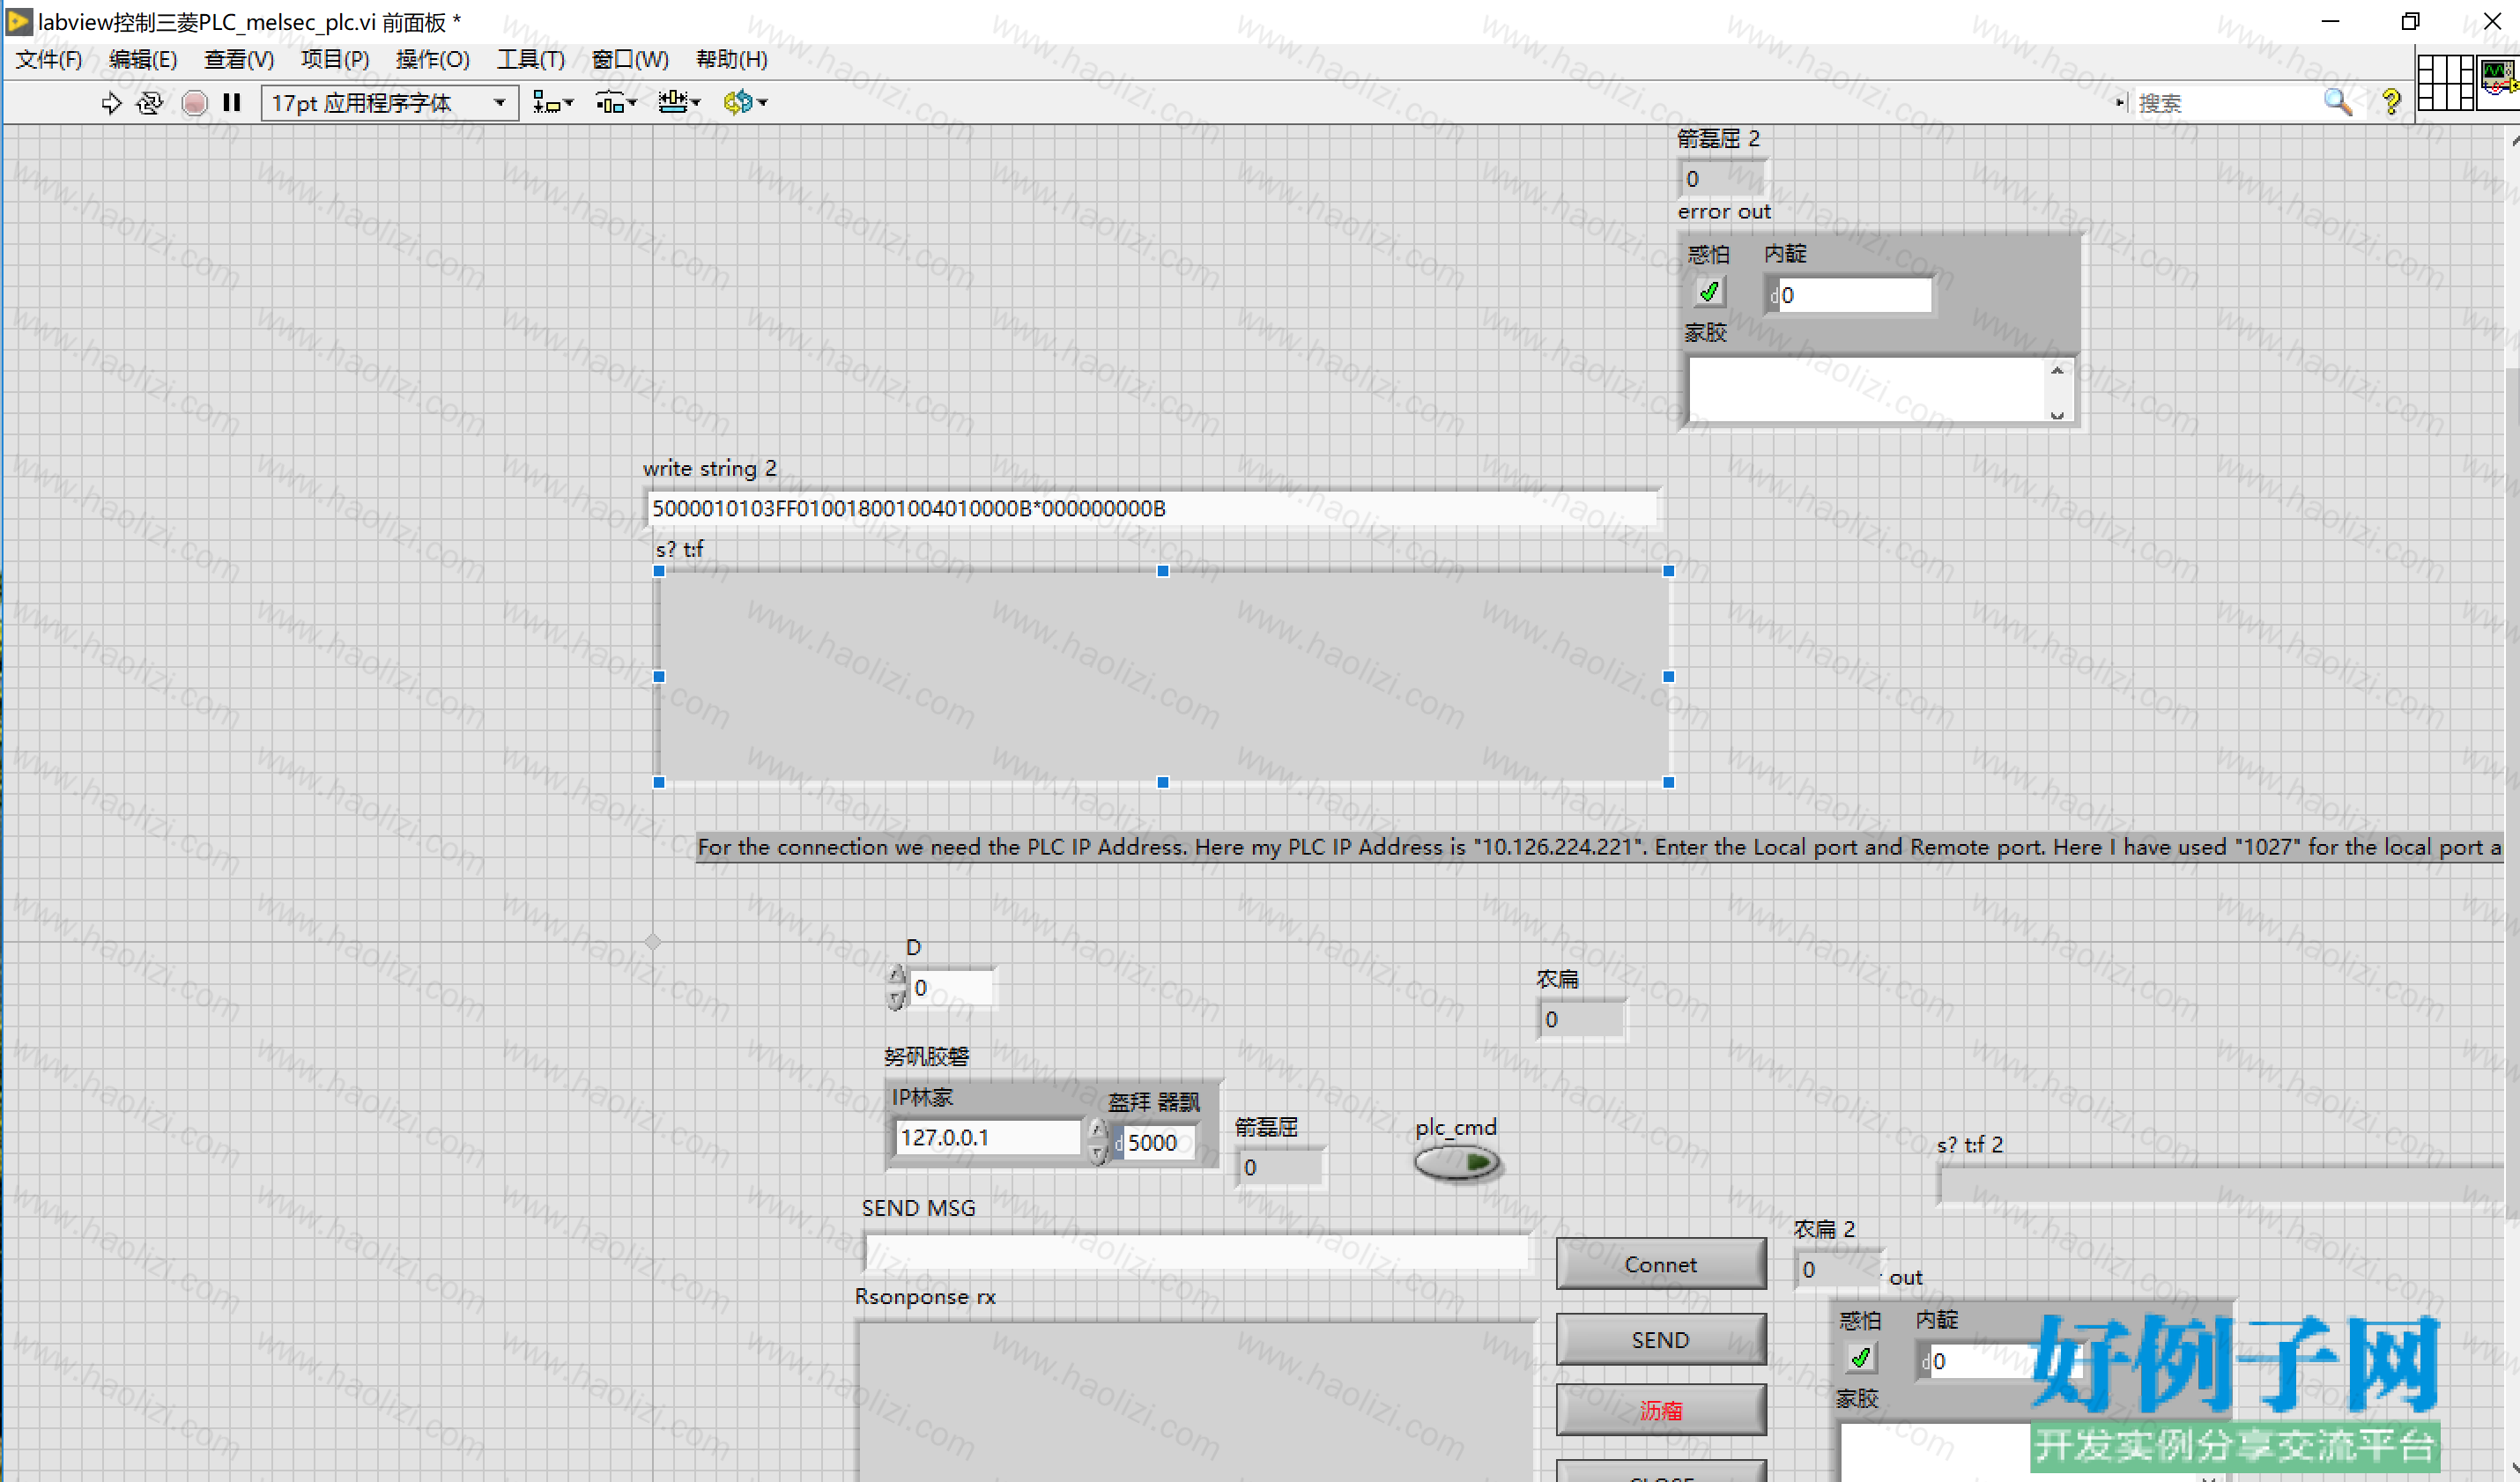2520x1482 pixels.
Task: Expand the Resize Objects dropdown arrow
Action: 696,103
